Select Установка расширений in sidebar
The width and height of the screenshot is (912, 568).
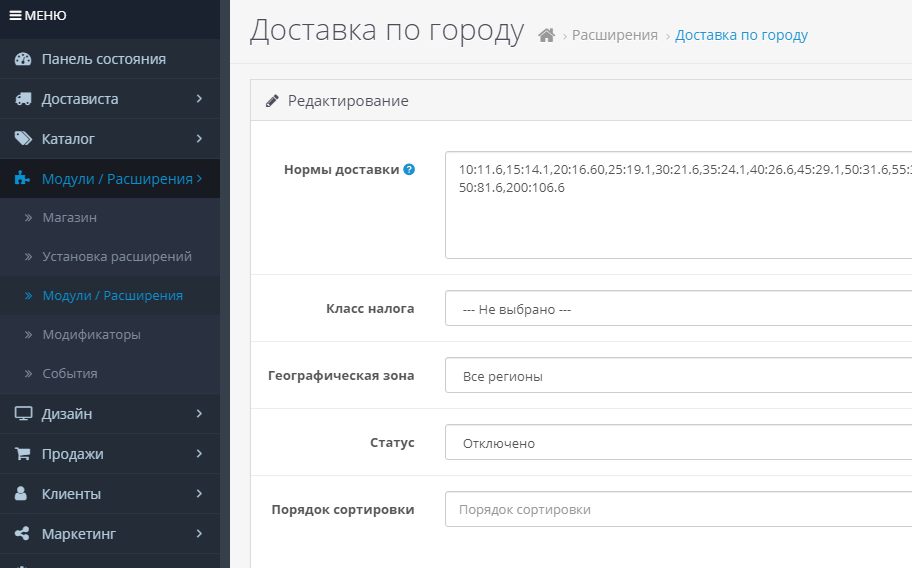click(117, 256)
